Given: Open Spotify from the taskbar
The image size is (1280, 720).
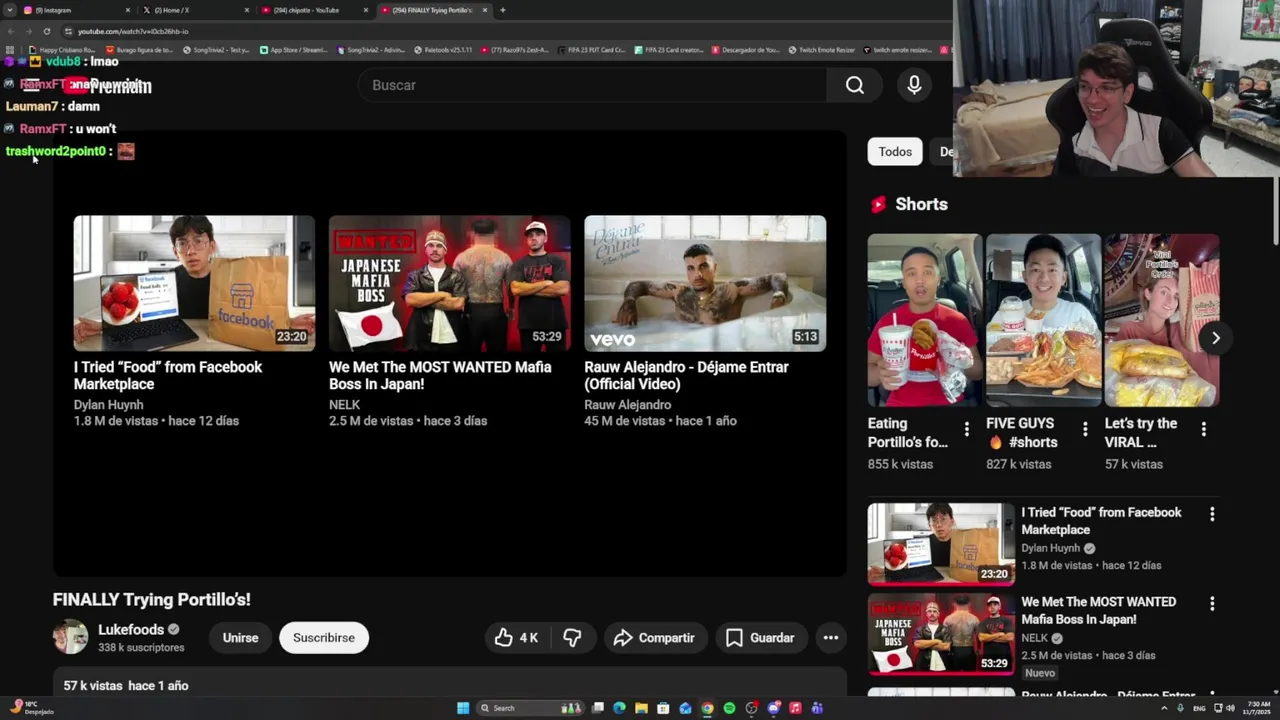Looking at the screenshot, I should point(730,708).
